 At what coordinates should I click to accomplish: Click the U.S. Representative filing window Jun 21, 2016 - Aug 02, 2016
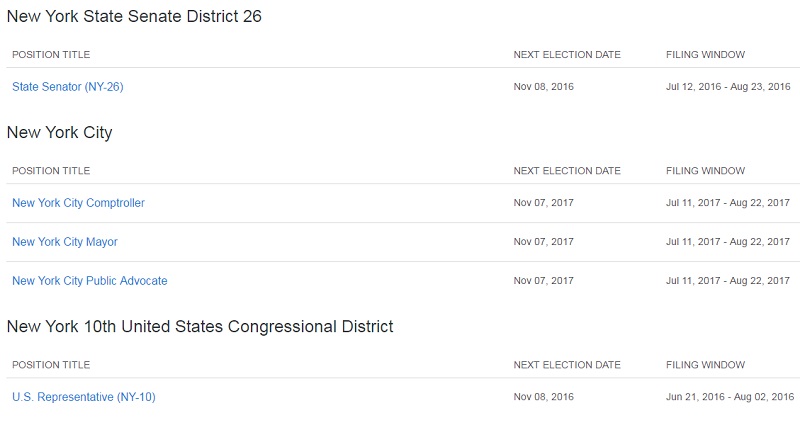point(730,397)
